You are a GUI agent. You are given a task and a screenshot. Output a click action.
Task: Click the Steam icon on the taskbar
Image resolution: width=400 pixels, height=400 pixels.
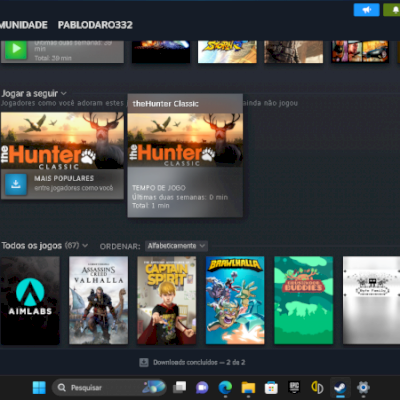pos(340,387)
